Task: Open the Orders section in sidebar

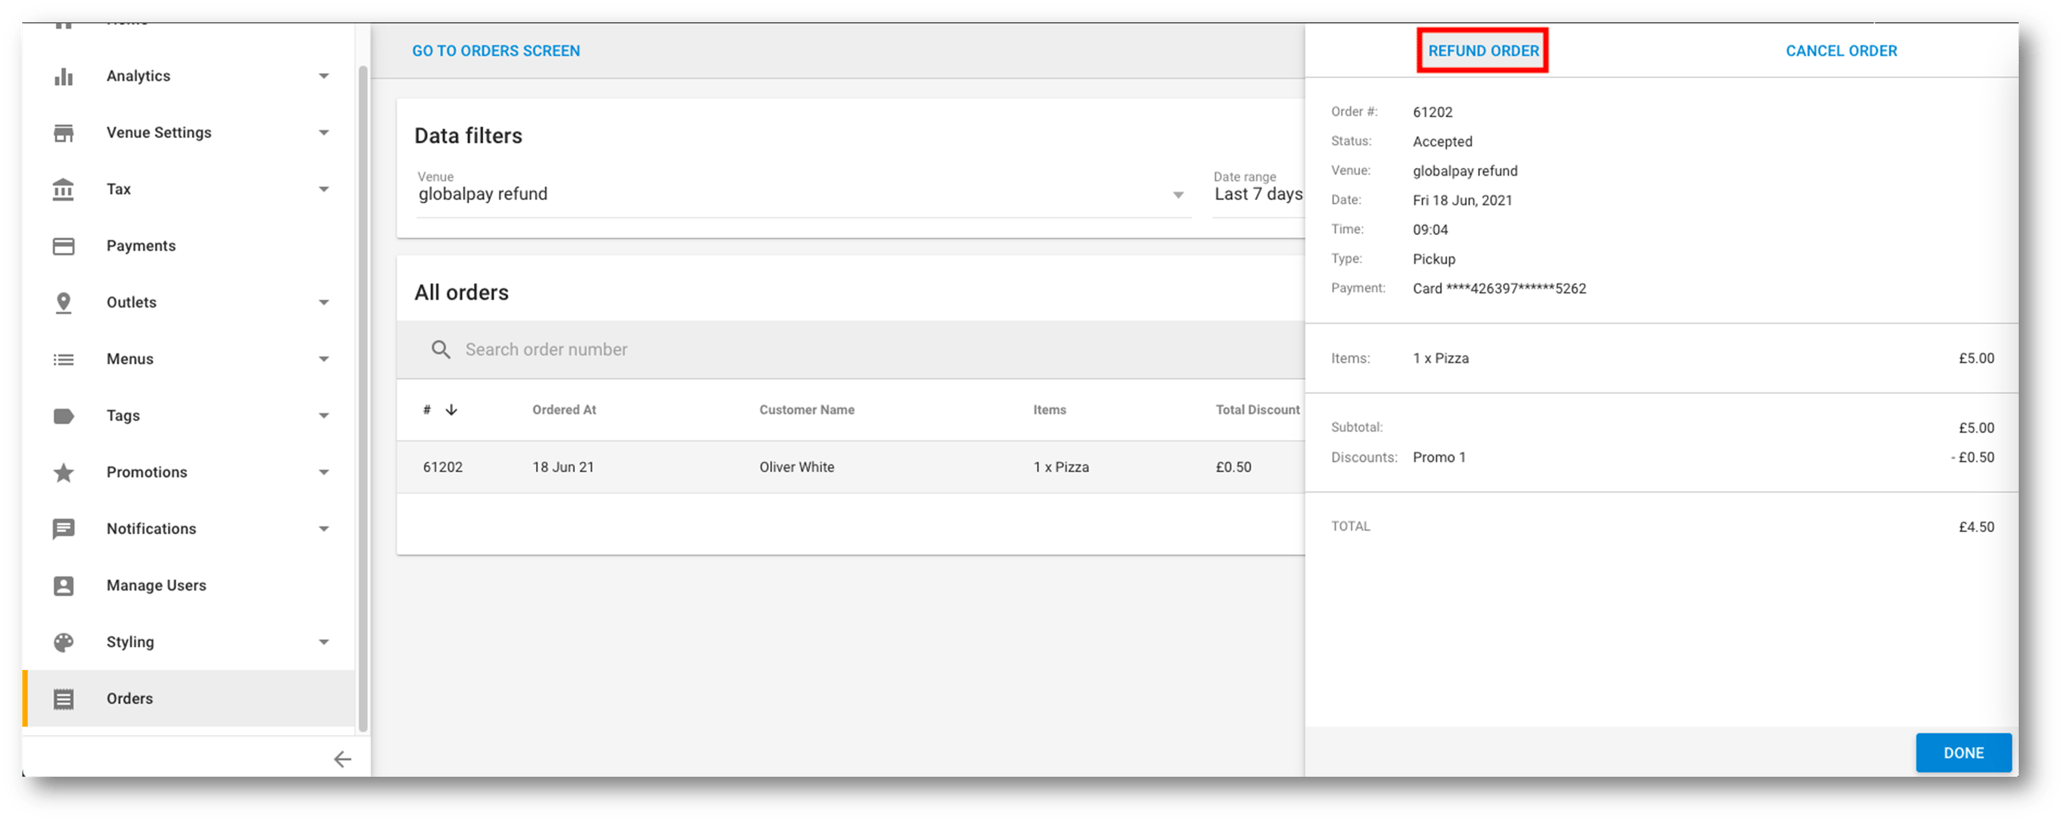Action: (130, 699)
